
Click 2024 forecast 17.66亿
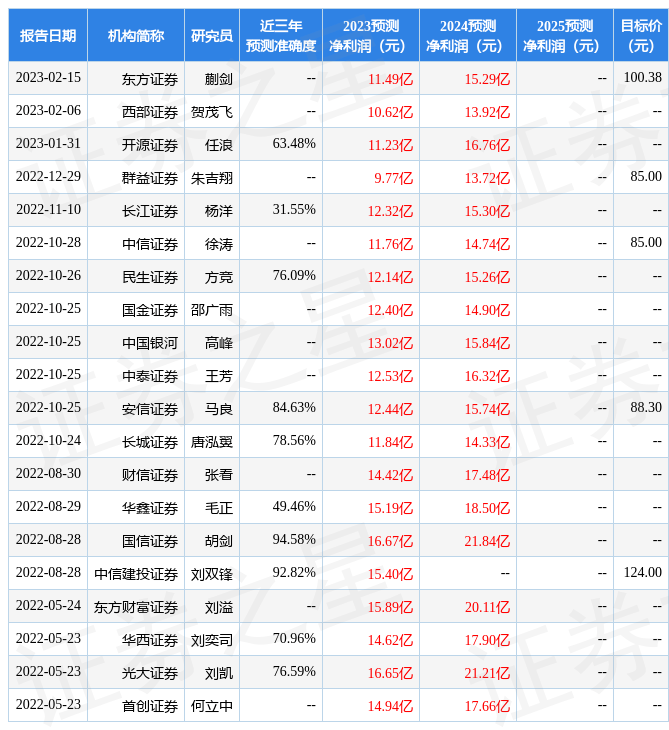pyautogui.click(x=487, y=707)
